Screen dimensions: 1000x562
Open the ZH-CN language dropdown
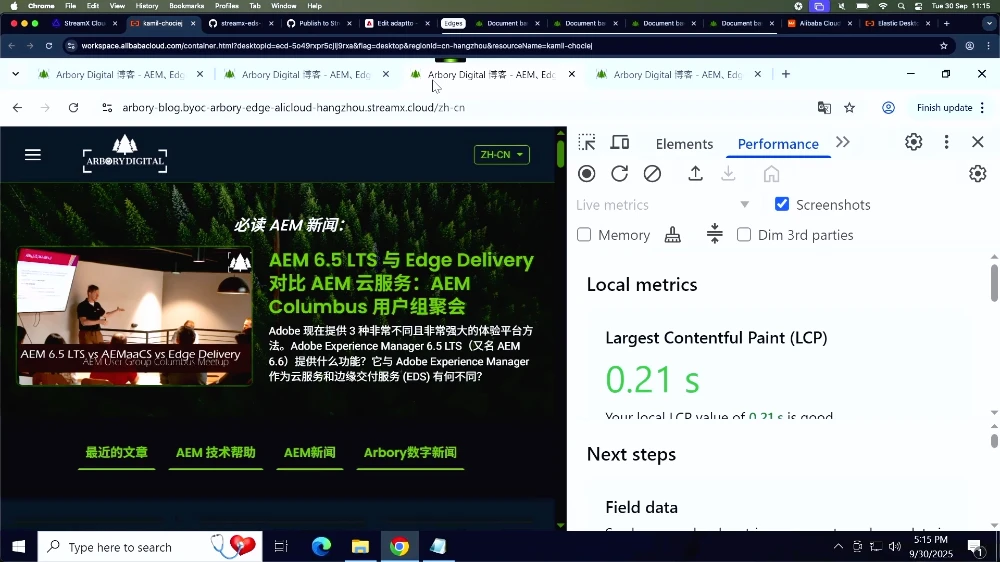click(502, 155)
